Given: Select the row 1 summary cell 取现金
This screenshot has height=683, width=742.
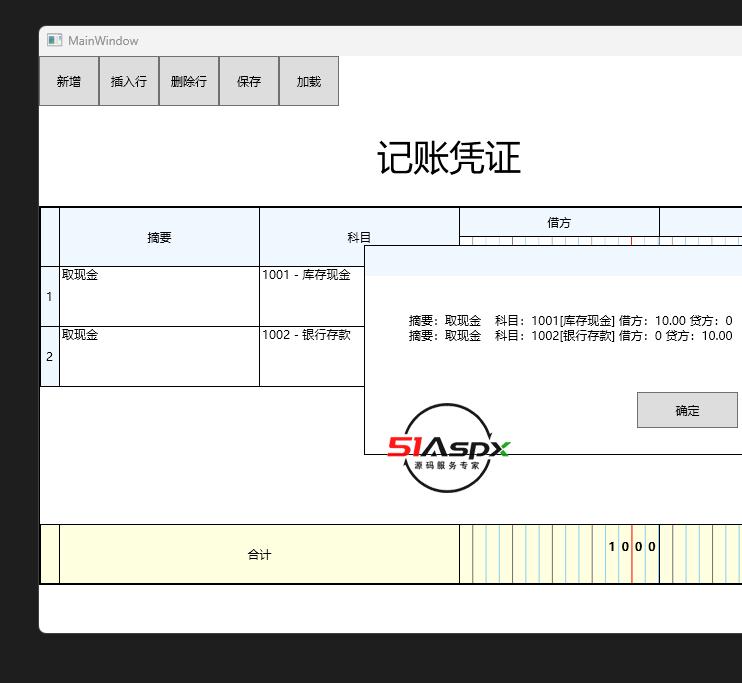Looking at the screenshot, I should coord(159,296).
